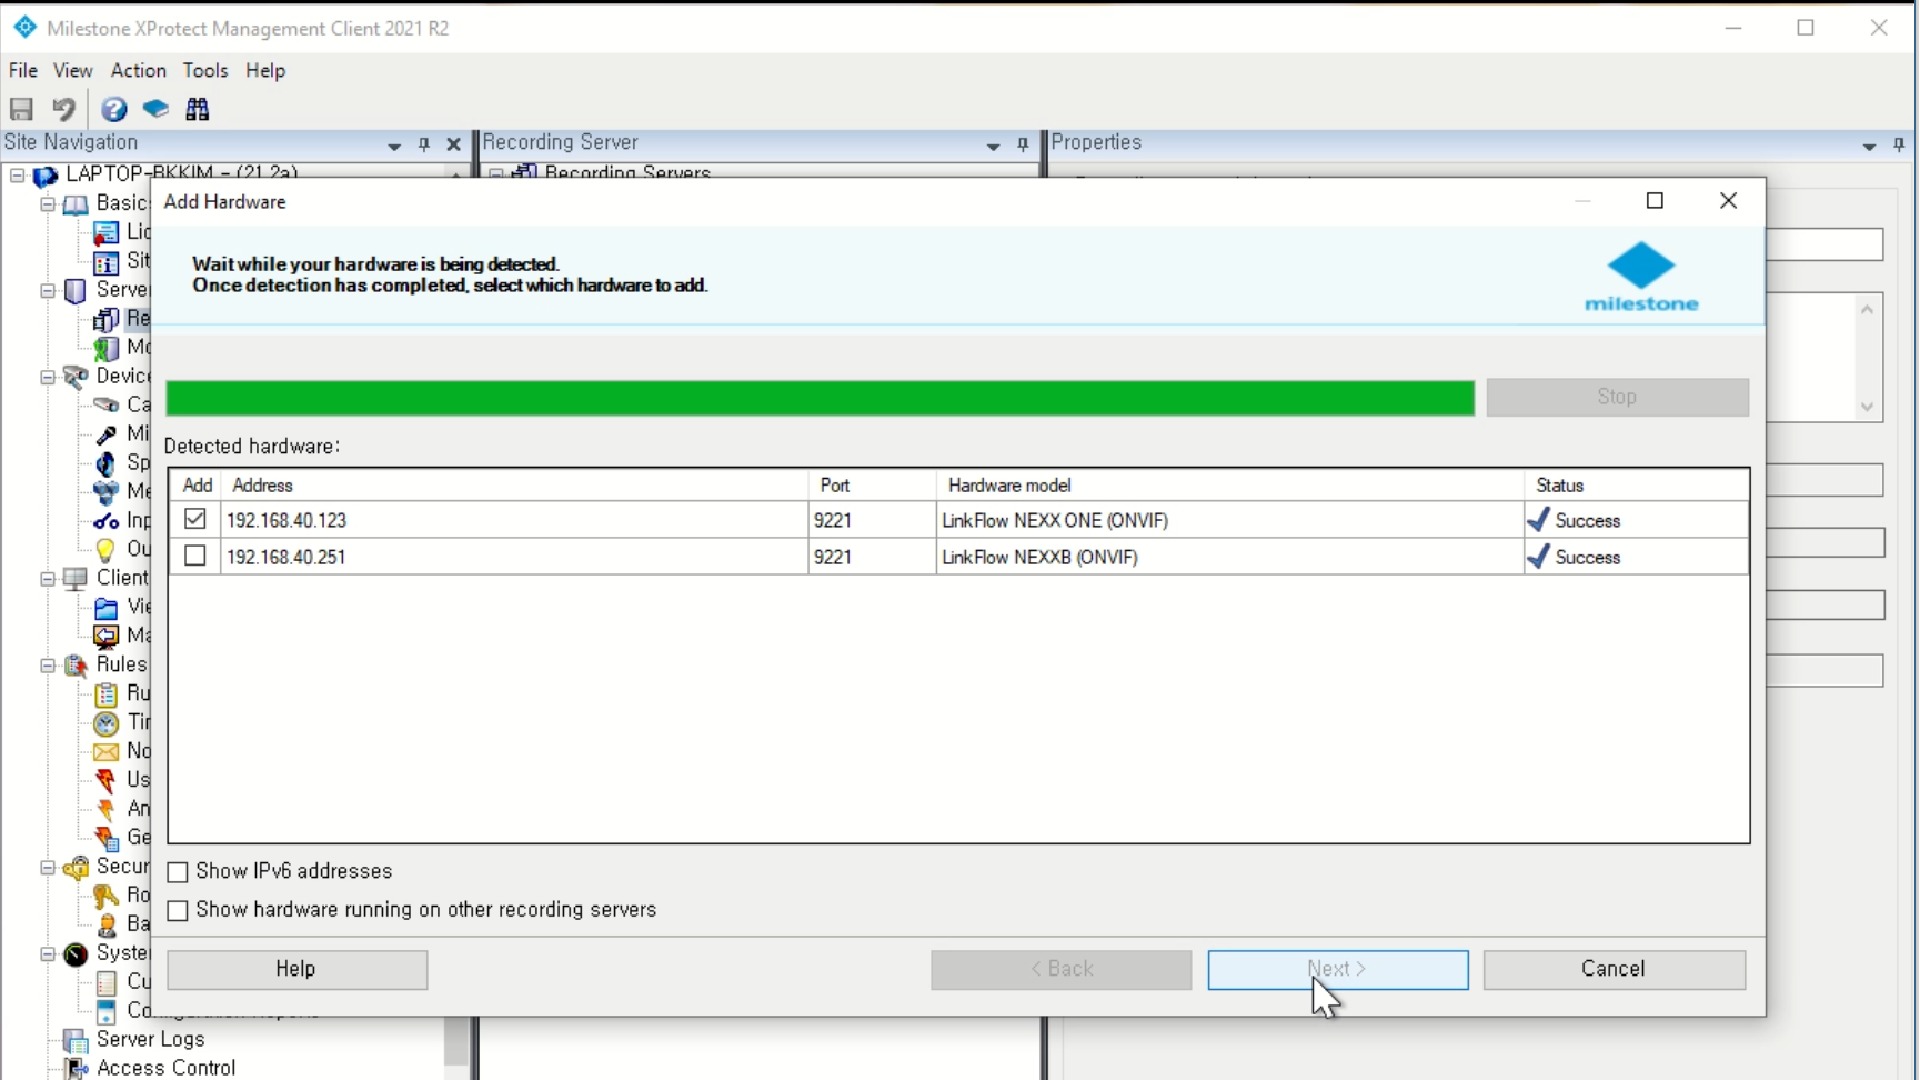Open the Site Navigation panel dropdown arrow

coord(394,145)
